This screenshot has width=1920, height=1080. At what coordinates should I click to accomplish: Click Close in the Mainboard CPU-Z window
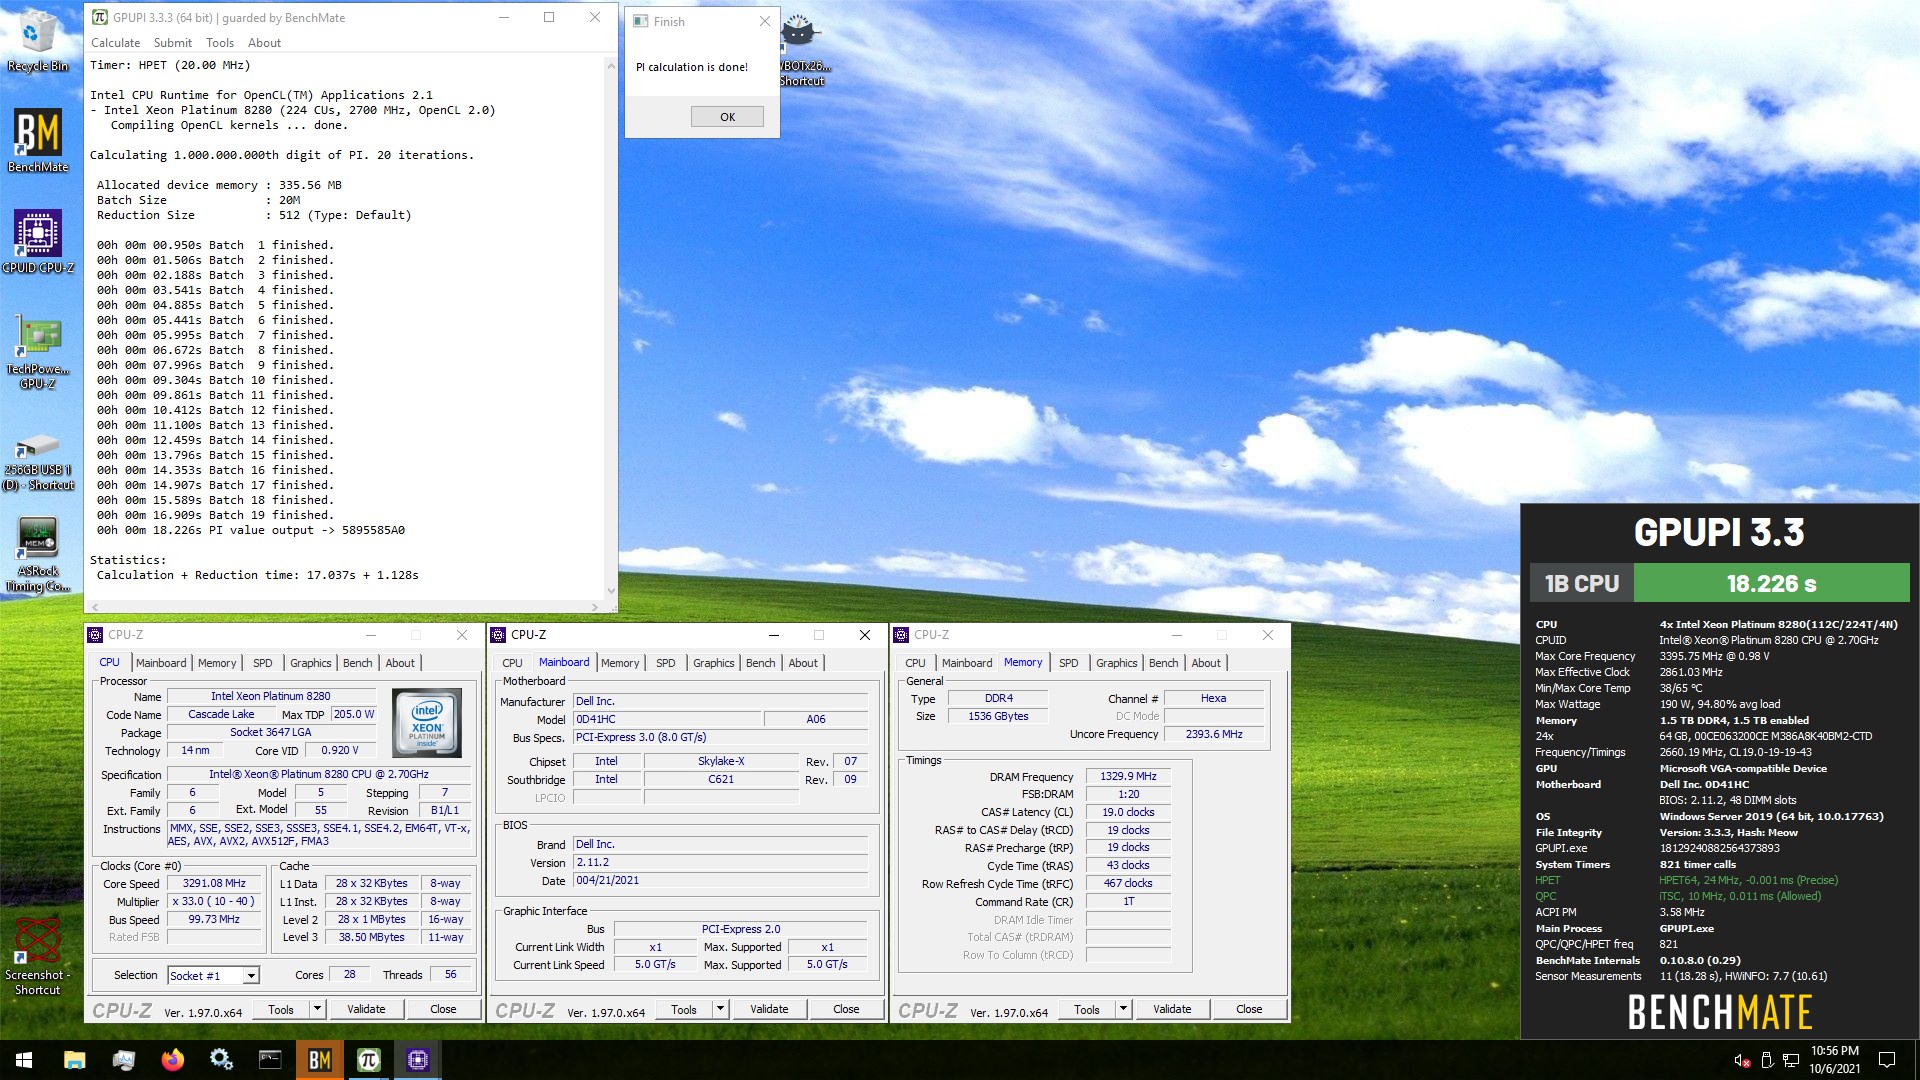click(846, 1009)
